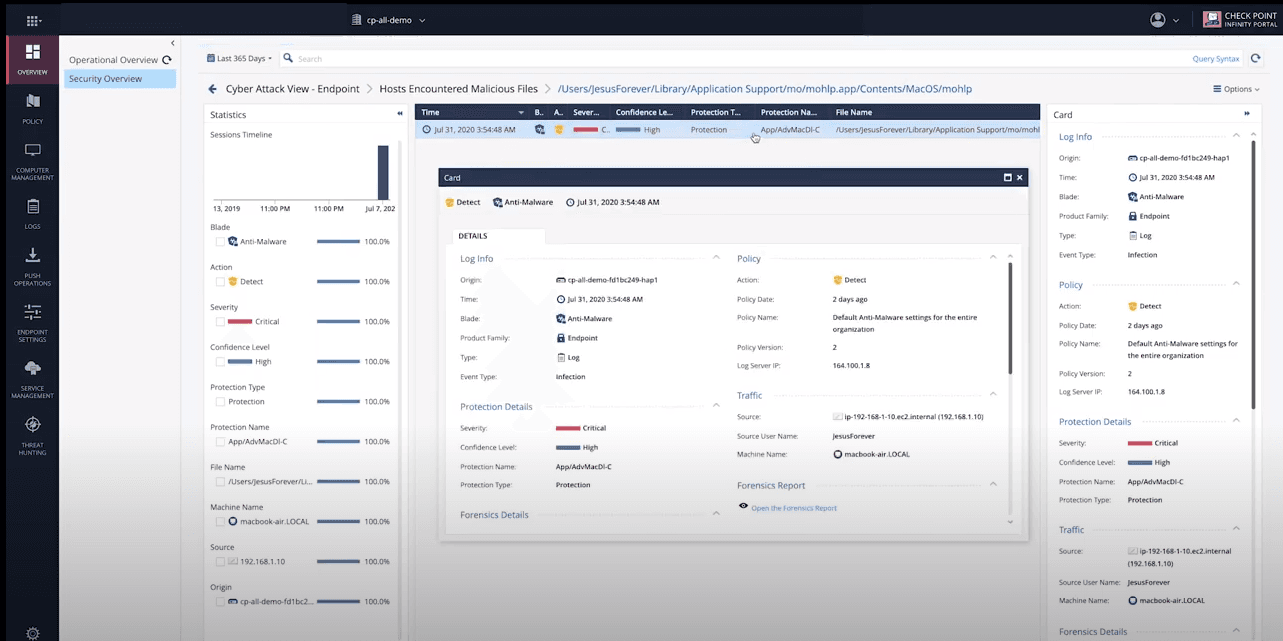Viewport: 1283px width, 641px height.
Task: Open Service Management in sidebar
Action: tap(32, 378)
